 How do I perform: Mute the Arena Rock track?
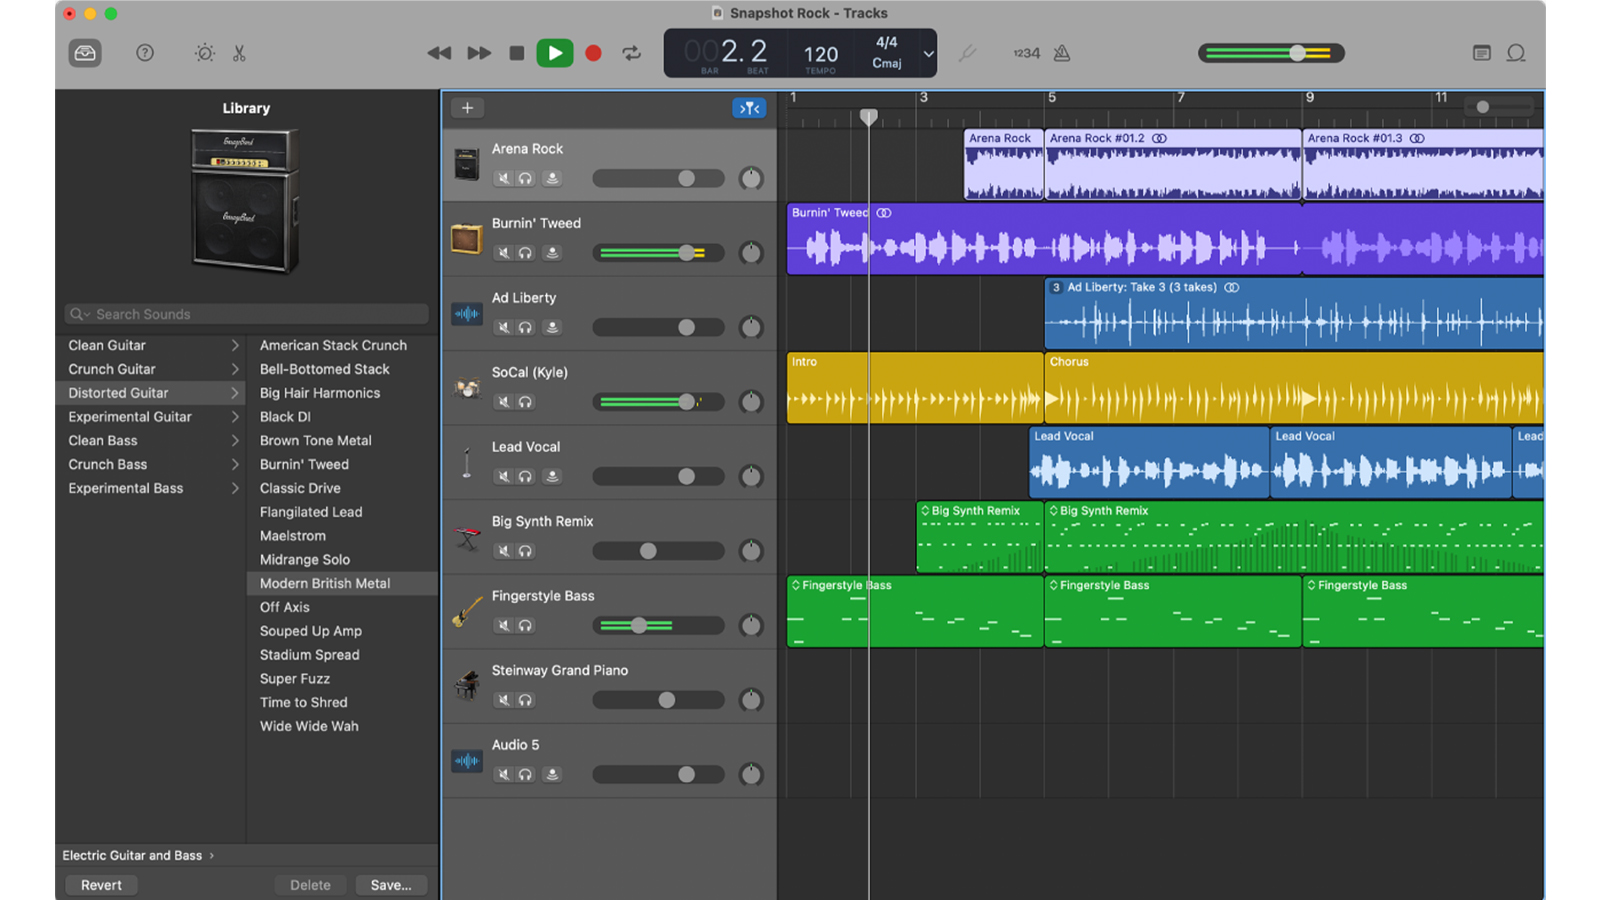pyautogui.click(x=503, y=178)
